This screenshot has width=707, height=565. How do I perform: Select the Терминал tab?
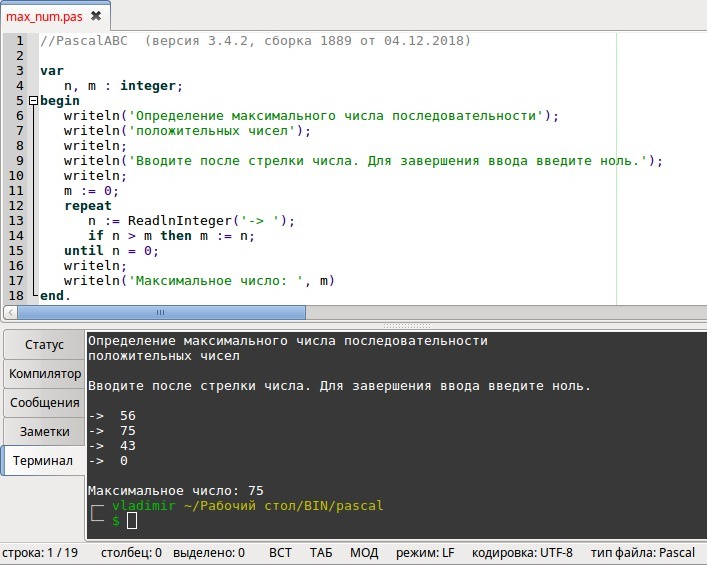click(x=44, y=461)
